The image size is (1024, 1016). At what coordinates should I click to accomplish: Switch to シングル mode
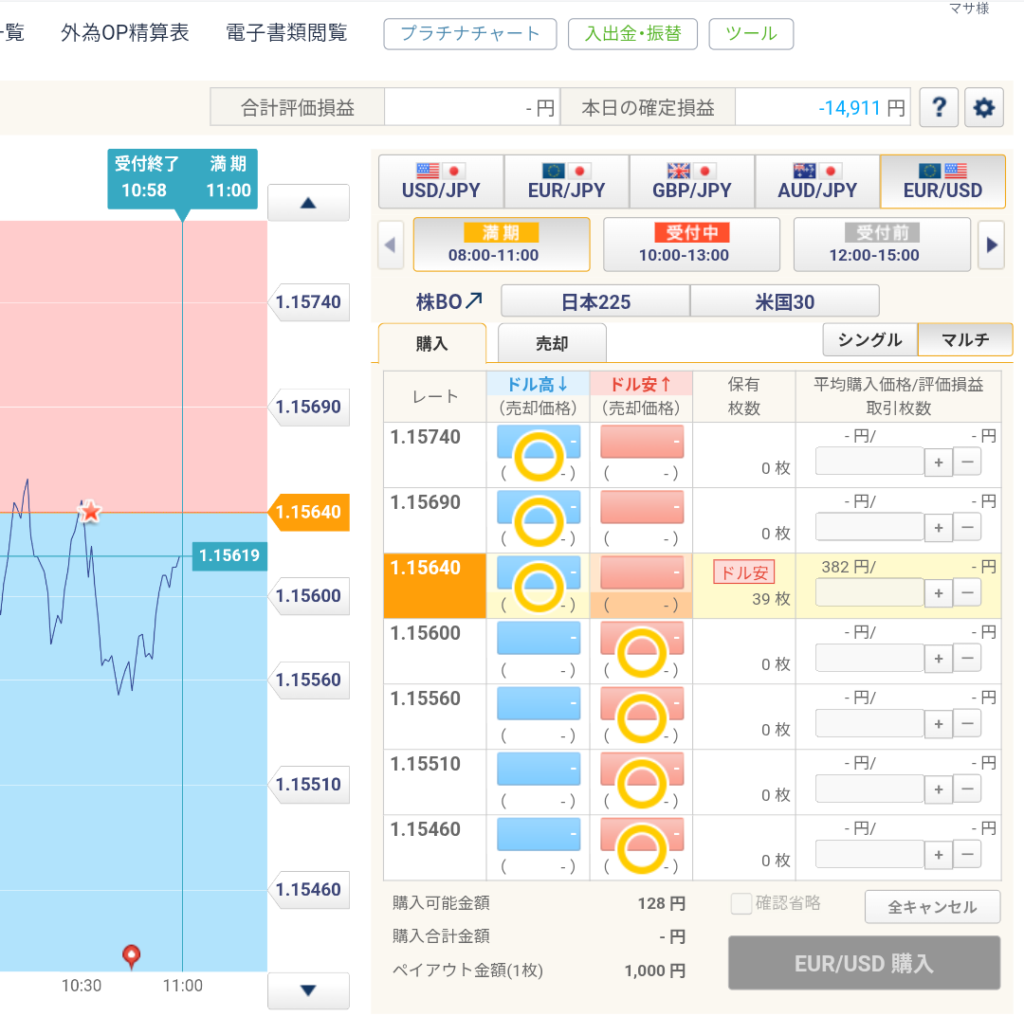pos(869,340)
